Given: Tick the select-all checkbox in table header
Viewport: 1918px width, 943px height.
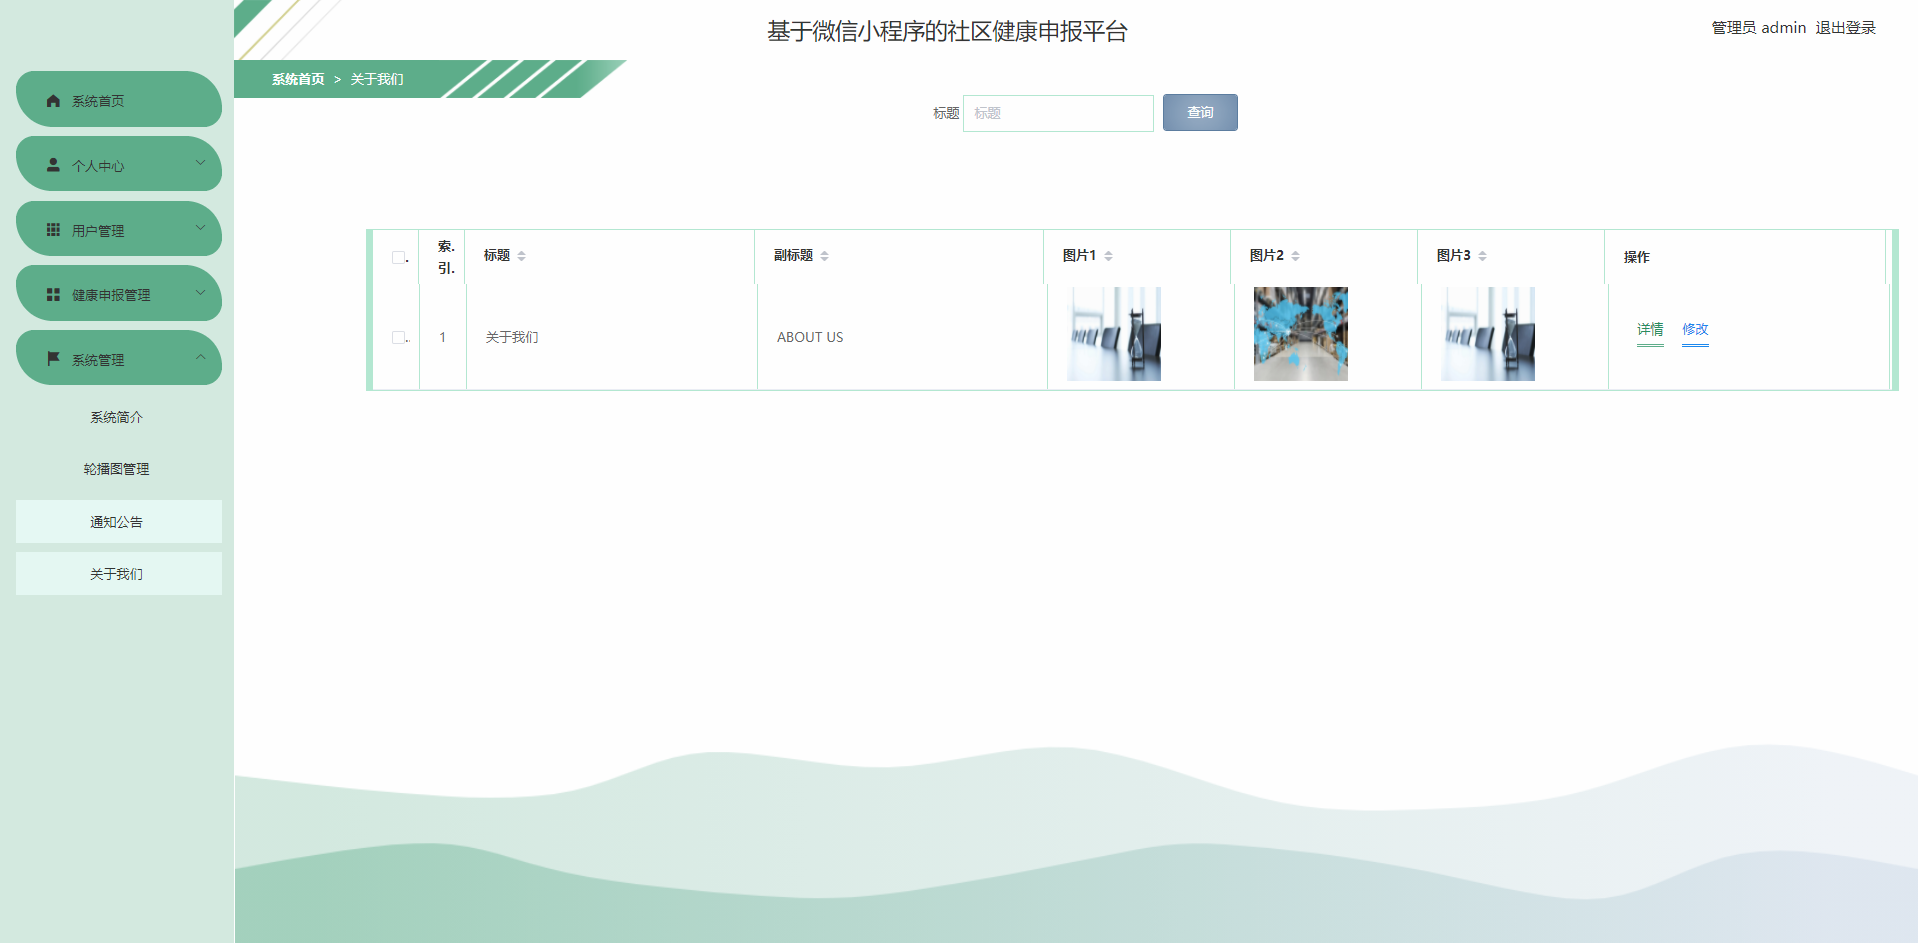Looking at the screenshot, I should pos(398,257).
